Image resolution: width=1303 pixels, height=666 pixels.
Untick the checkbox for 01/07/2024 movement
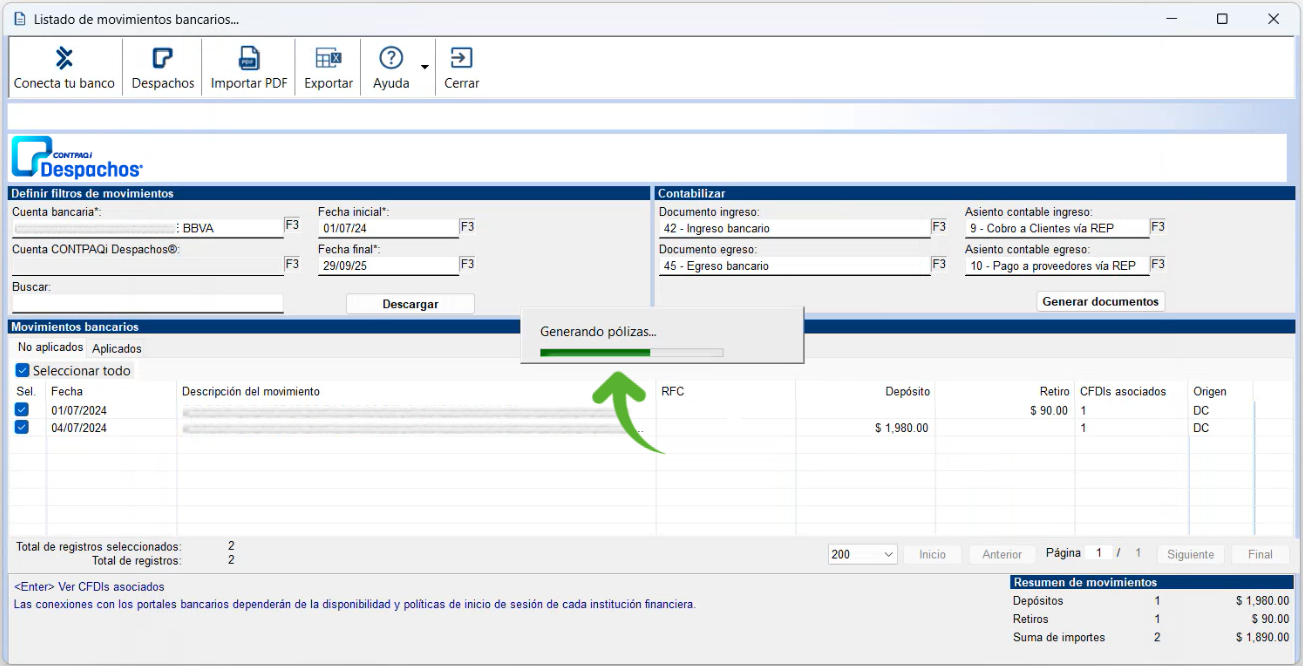tap(22, 410)
